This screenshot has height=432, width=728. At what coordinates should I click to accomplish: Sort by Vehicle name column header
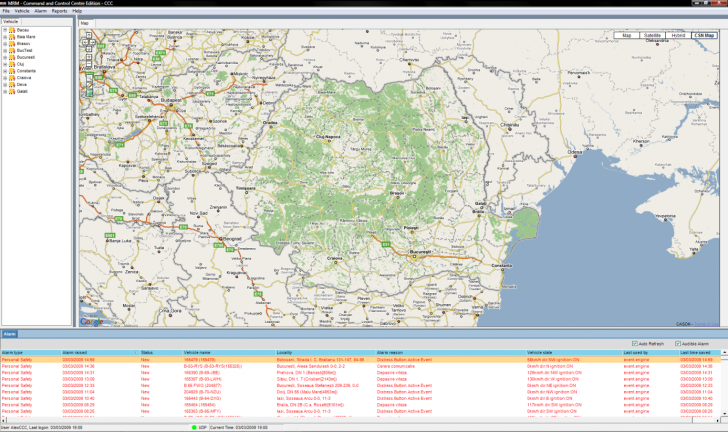[x=228, y=353]
